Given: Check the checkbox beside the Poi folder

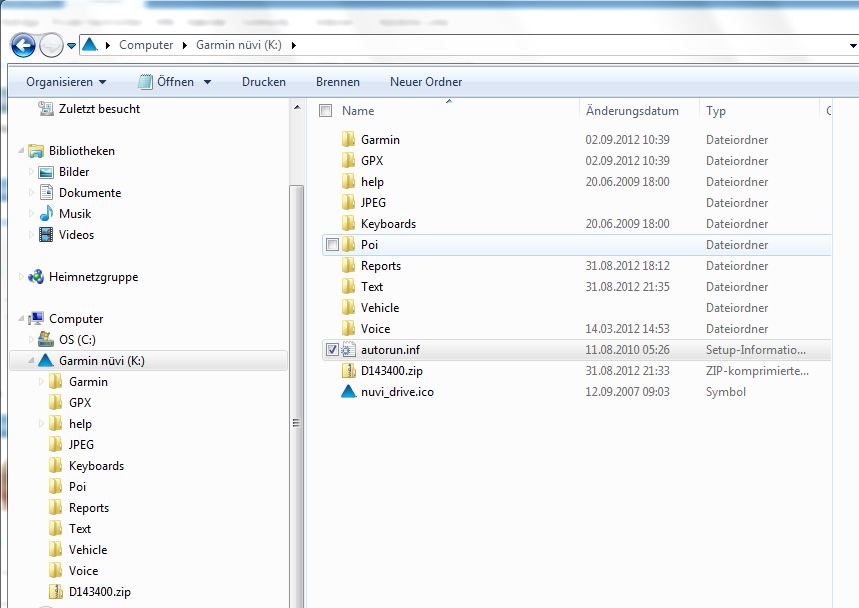Looking at the screenshot, I should pos(332,245).
